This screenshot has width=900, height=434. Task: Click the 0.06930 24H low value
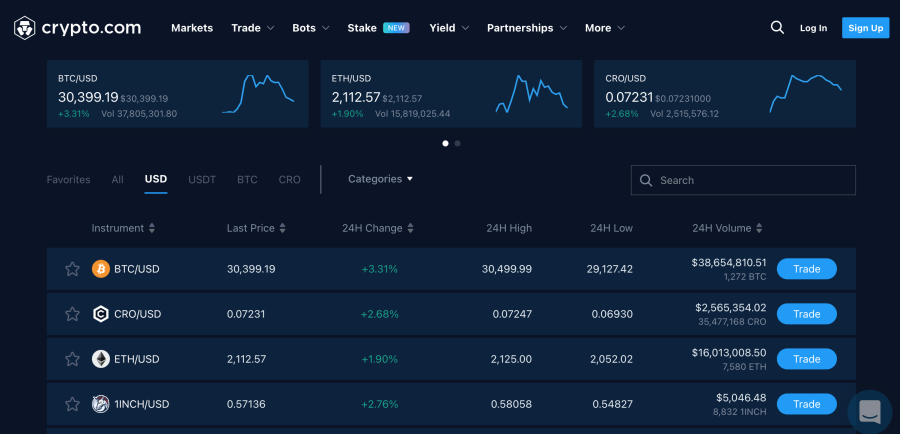[612, 314]
